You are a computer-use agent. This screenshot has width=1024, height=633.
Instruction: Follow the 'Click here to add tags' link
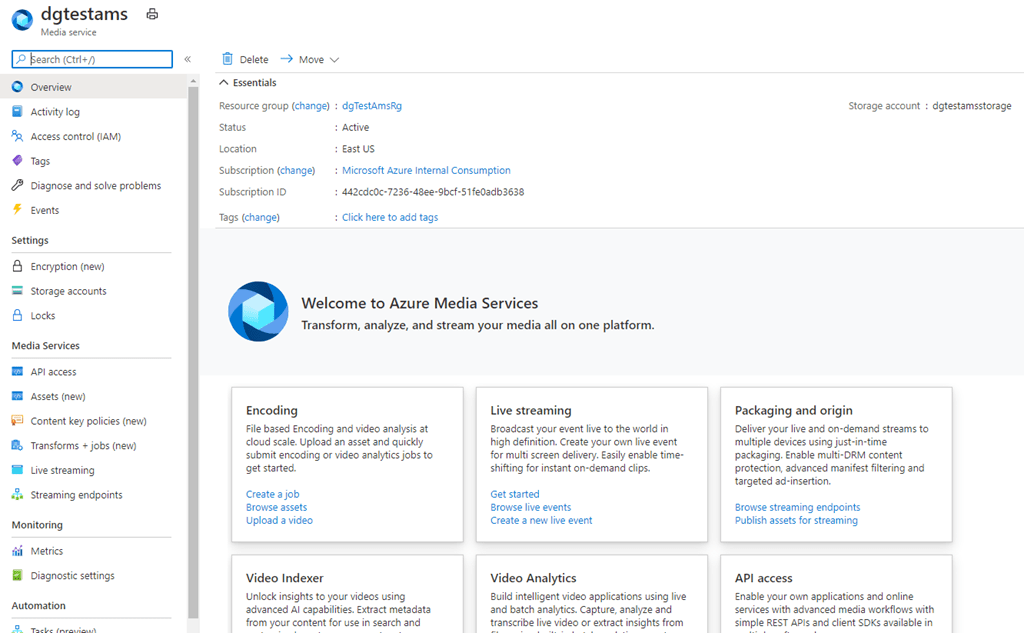pyautogui.click(x=390, y=217)
